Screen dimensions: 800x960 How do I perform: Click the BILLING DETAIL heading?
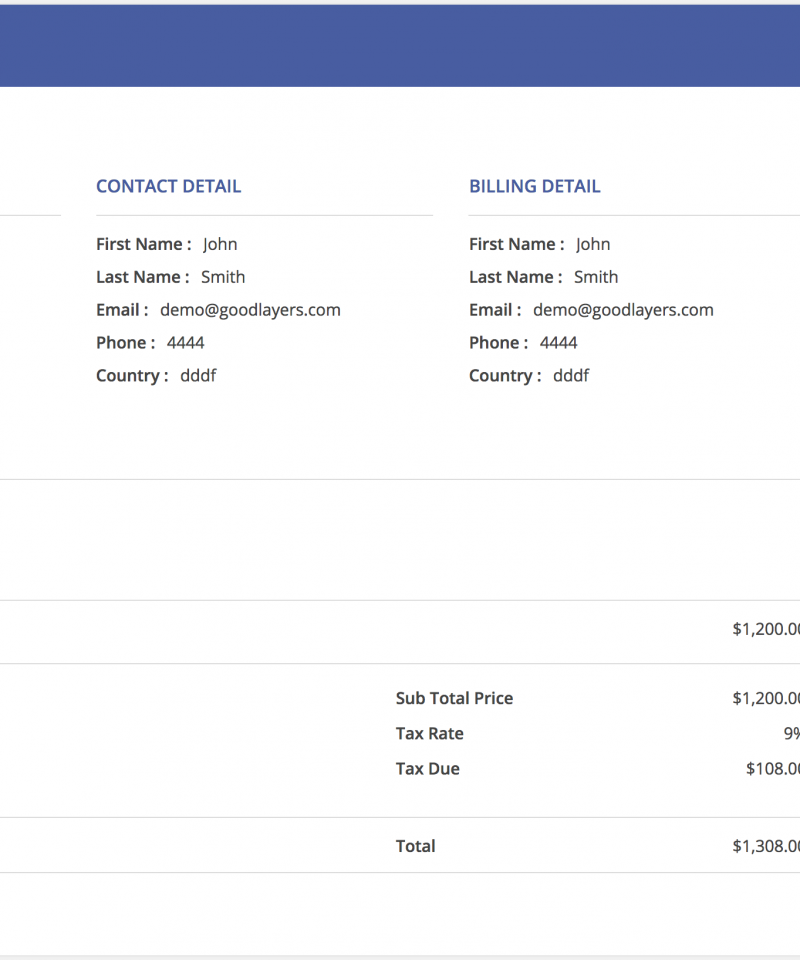click(x=534, y=186)
